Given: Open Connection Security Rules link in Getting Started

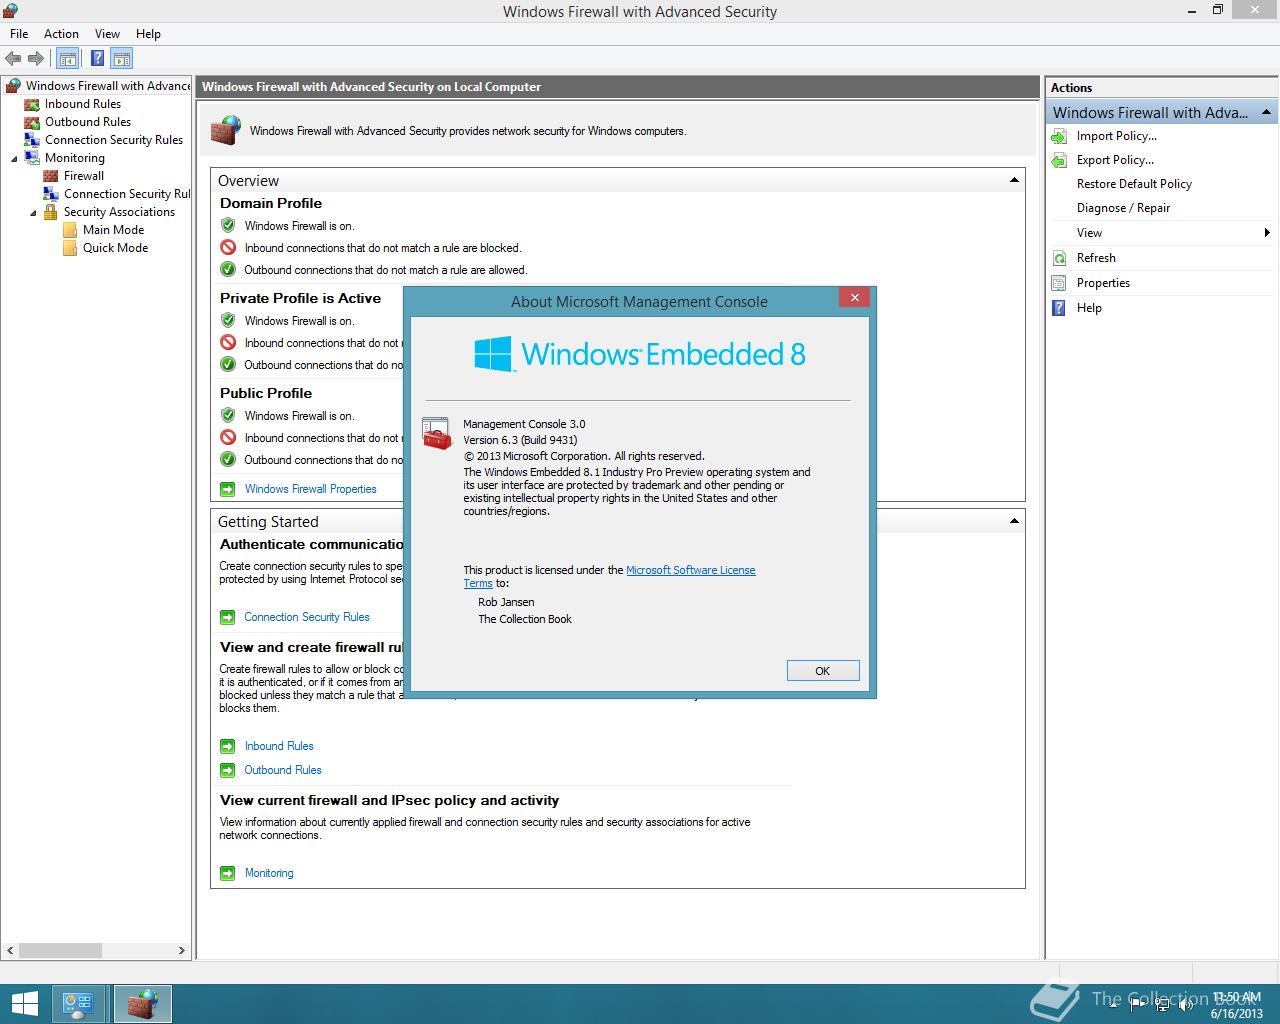Looking at the screenshot, I should coord(307,617).
